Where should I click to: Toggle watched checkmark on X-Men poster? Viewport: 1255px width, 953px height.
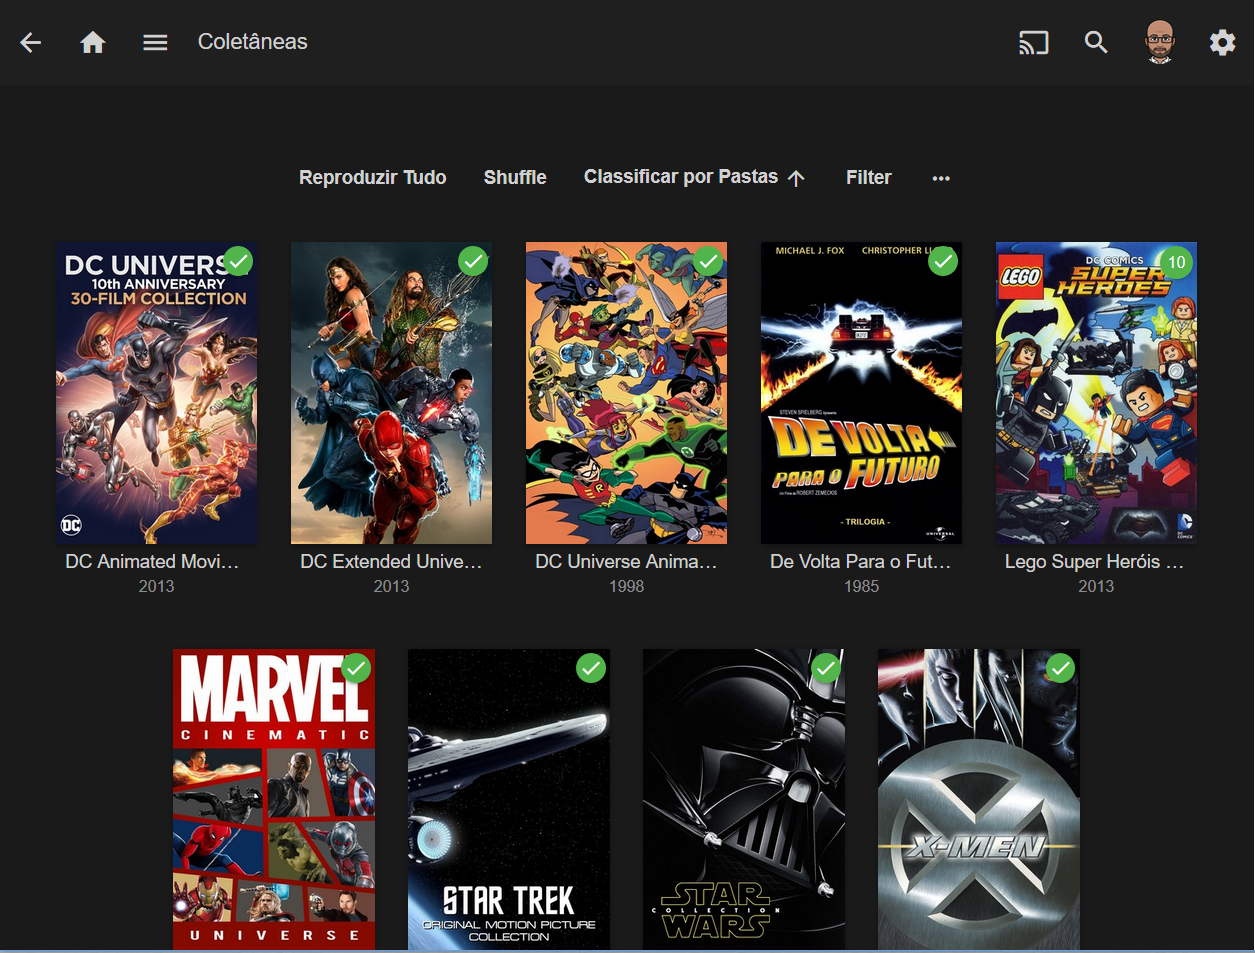pos(1060,668)
